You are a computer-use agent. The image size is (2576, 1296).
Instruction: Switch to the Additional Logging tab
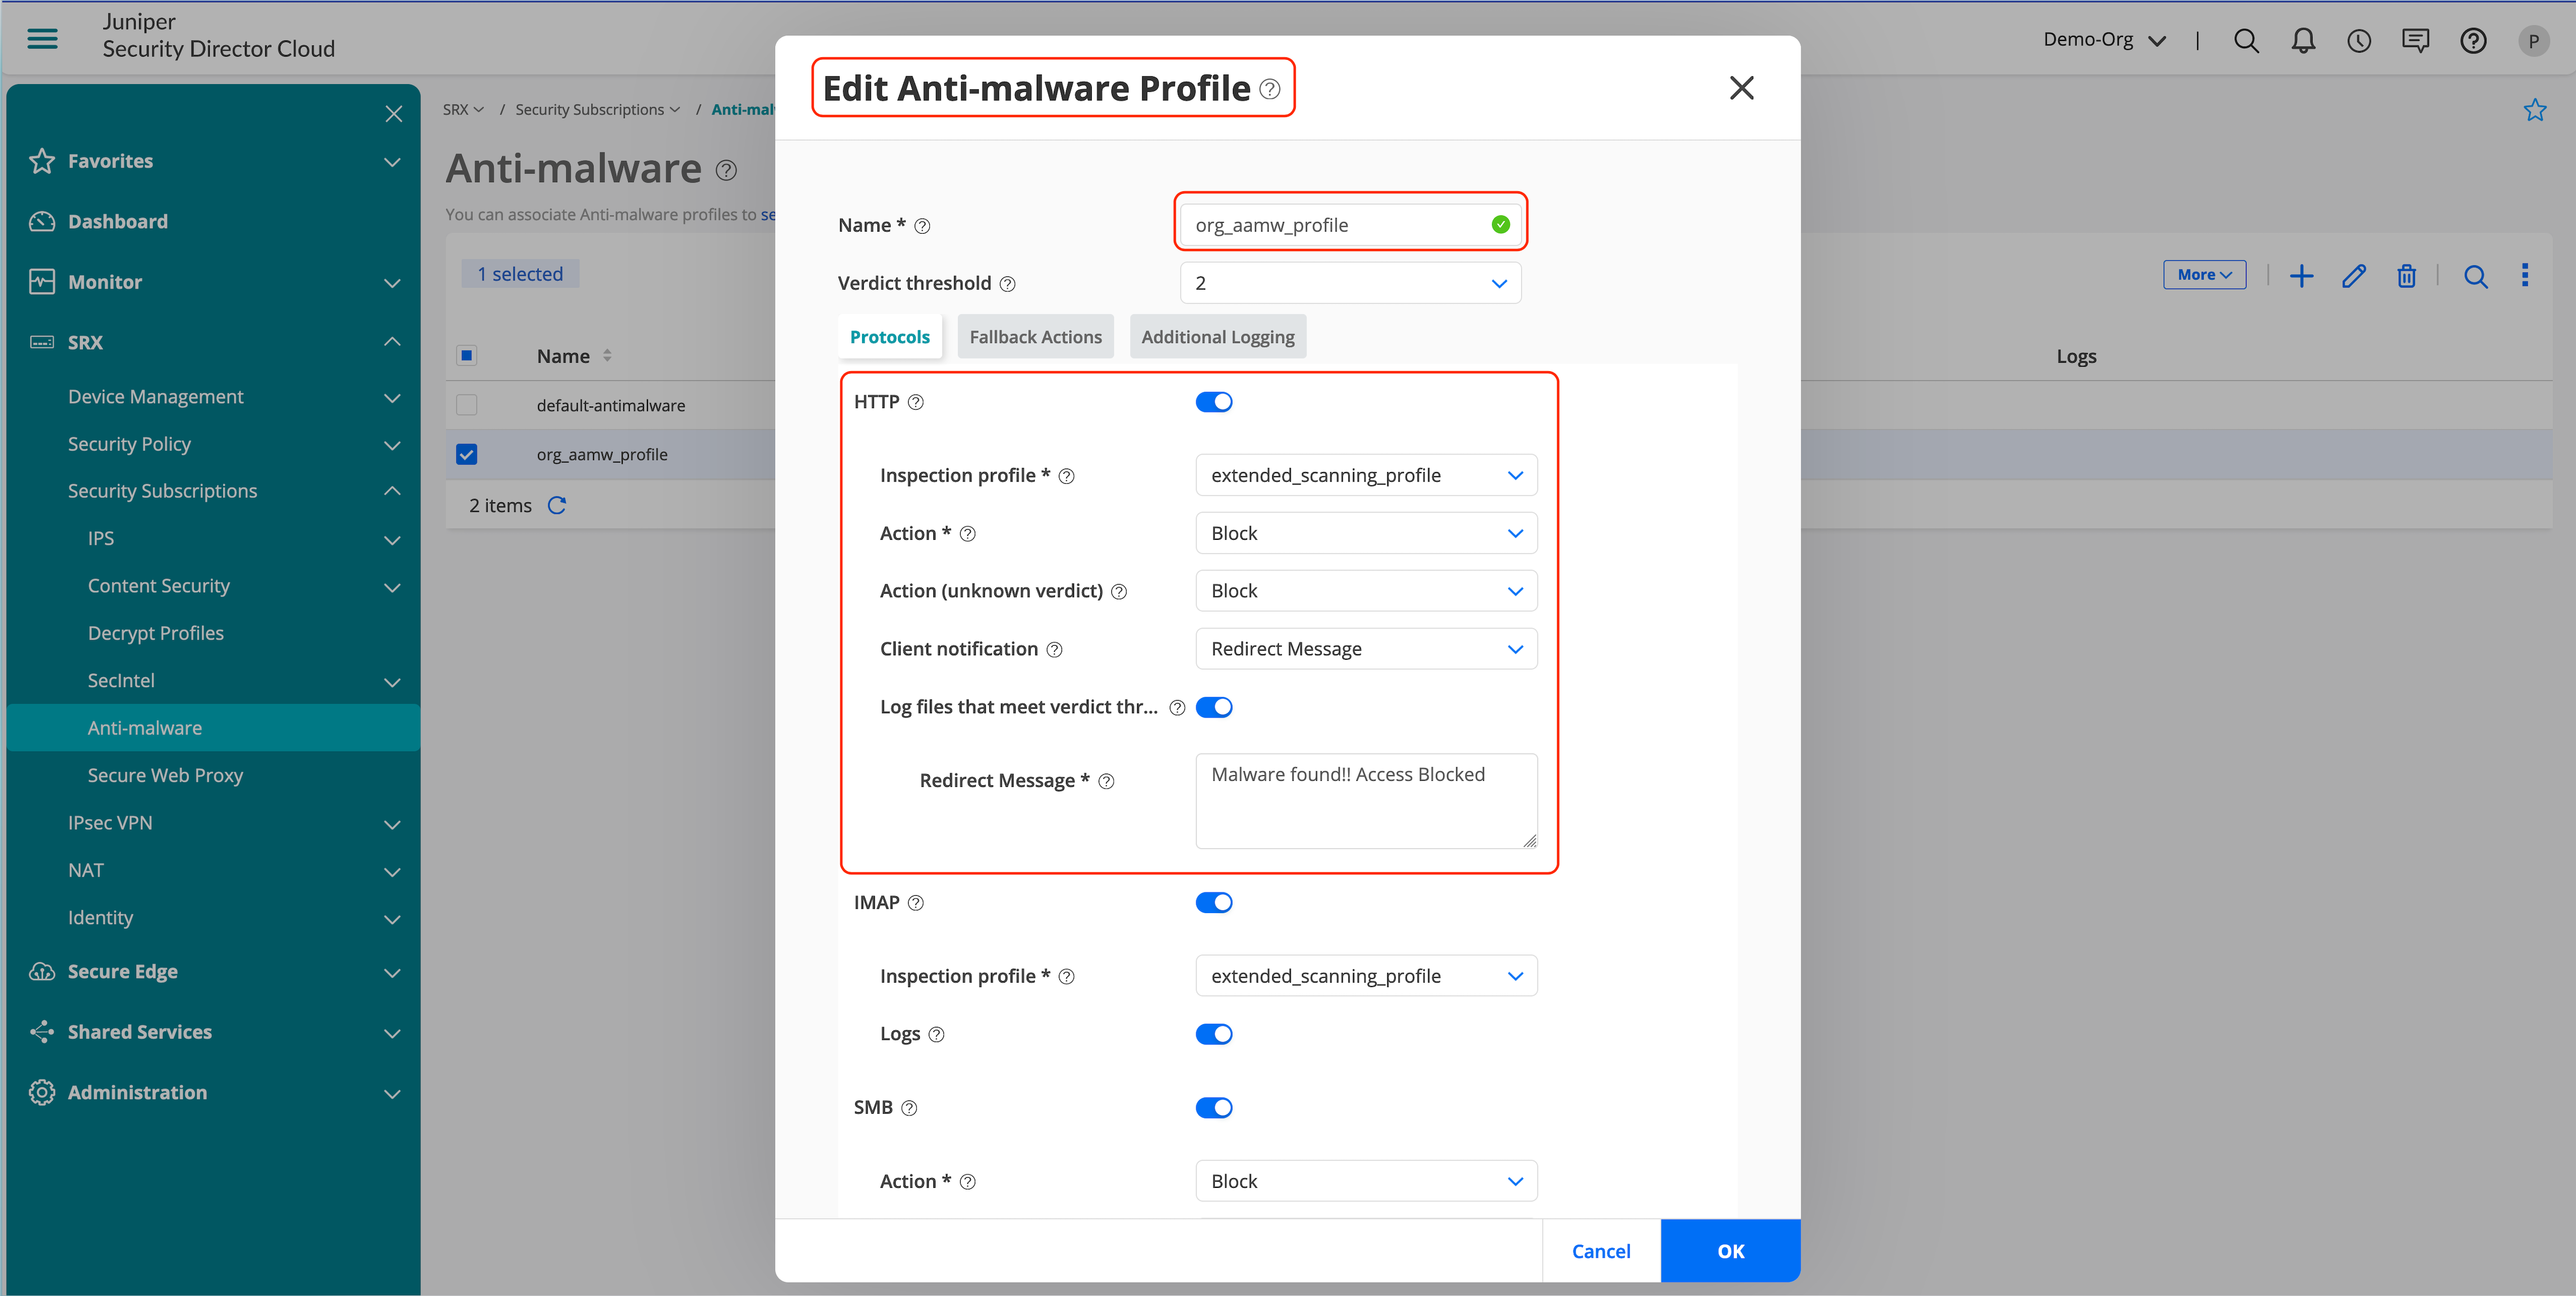1217,337
